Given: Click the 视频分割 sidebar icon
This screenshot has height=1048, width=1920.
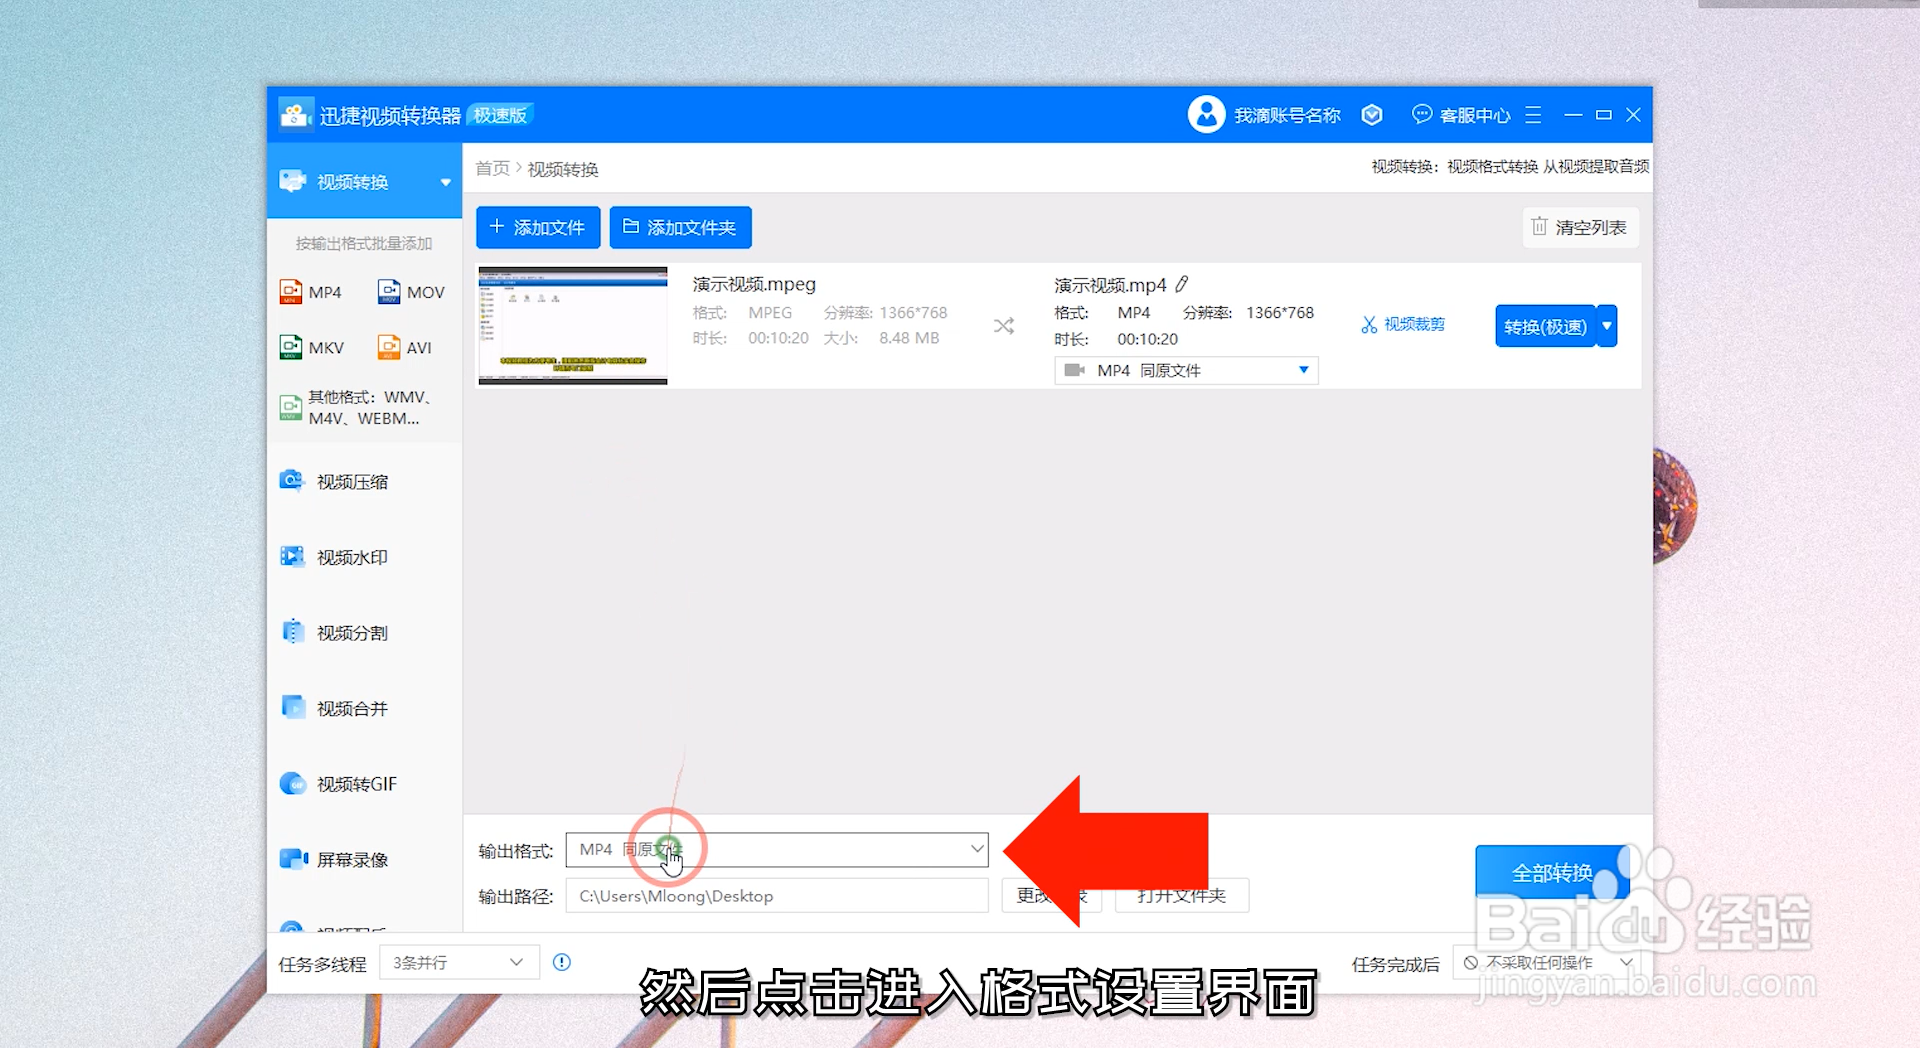Looking at the screenshot, I should point(292,631).
